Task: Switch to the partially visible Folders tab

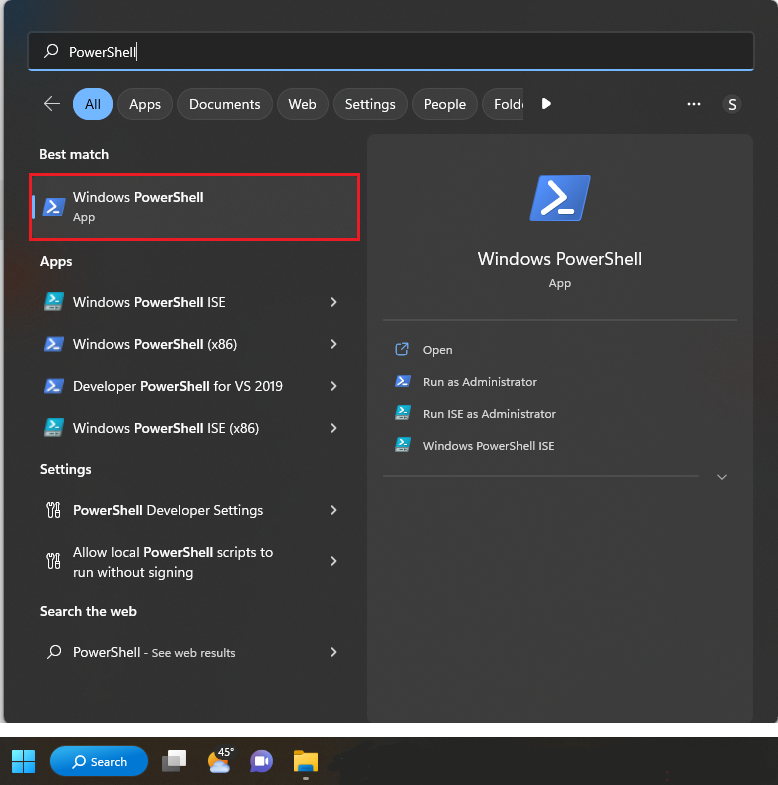Action: [503, 104]
